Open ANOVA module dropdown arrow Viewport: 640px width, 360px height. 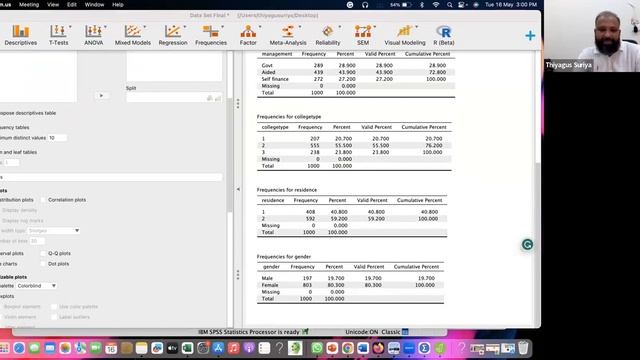[x=105, y=27]
